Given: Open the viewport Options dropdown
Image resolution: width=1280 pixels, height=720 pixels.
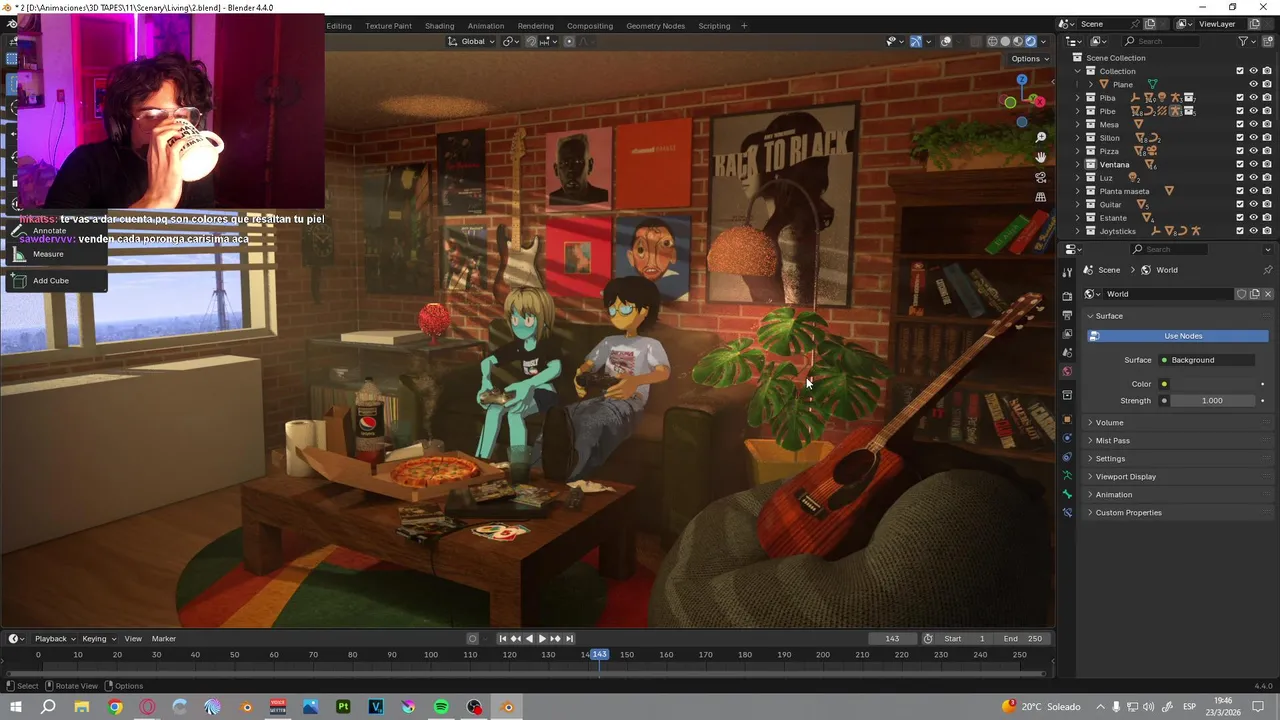Looking at the screenshot, I should click(x=1030, y=58).
